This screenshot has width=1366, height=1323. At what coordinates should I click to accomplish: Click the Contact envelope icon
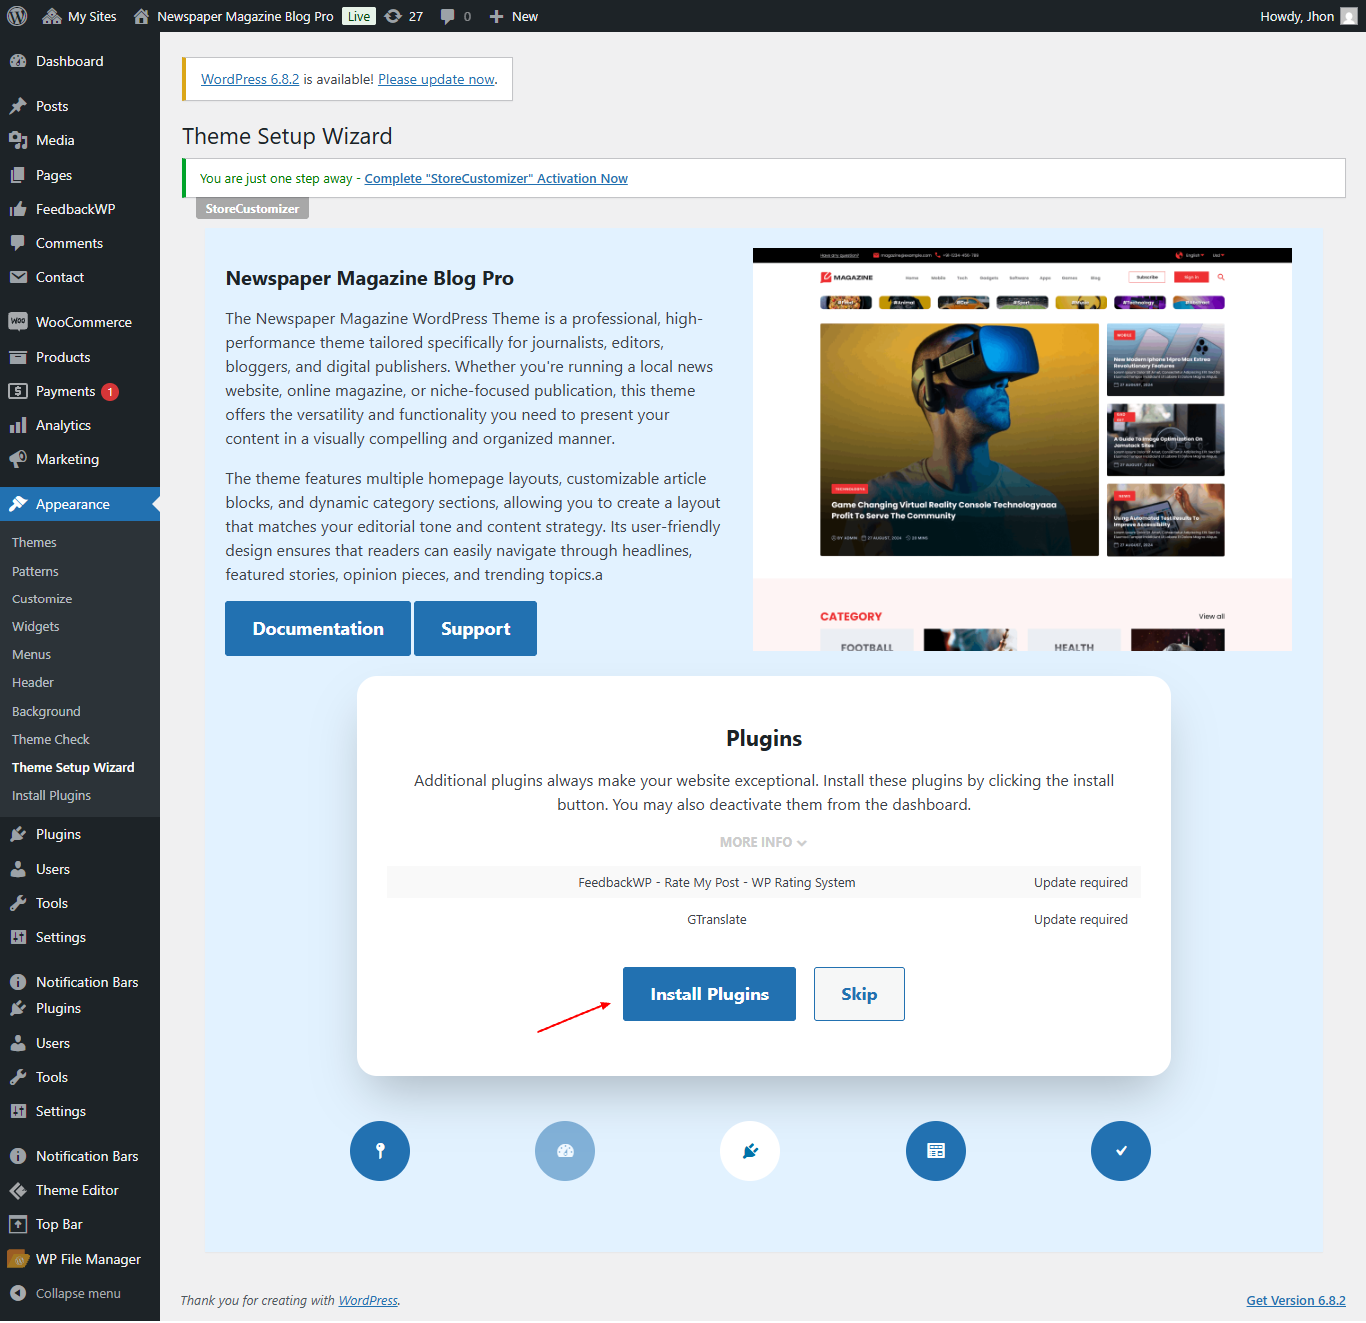(x=18, y=277)
